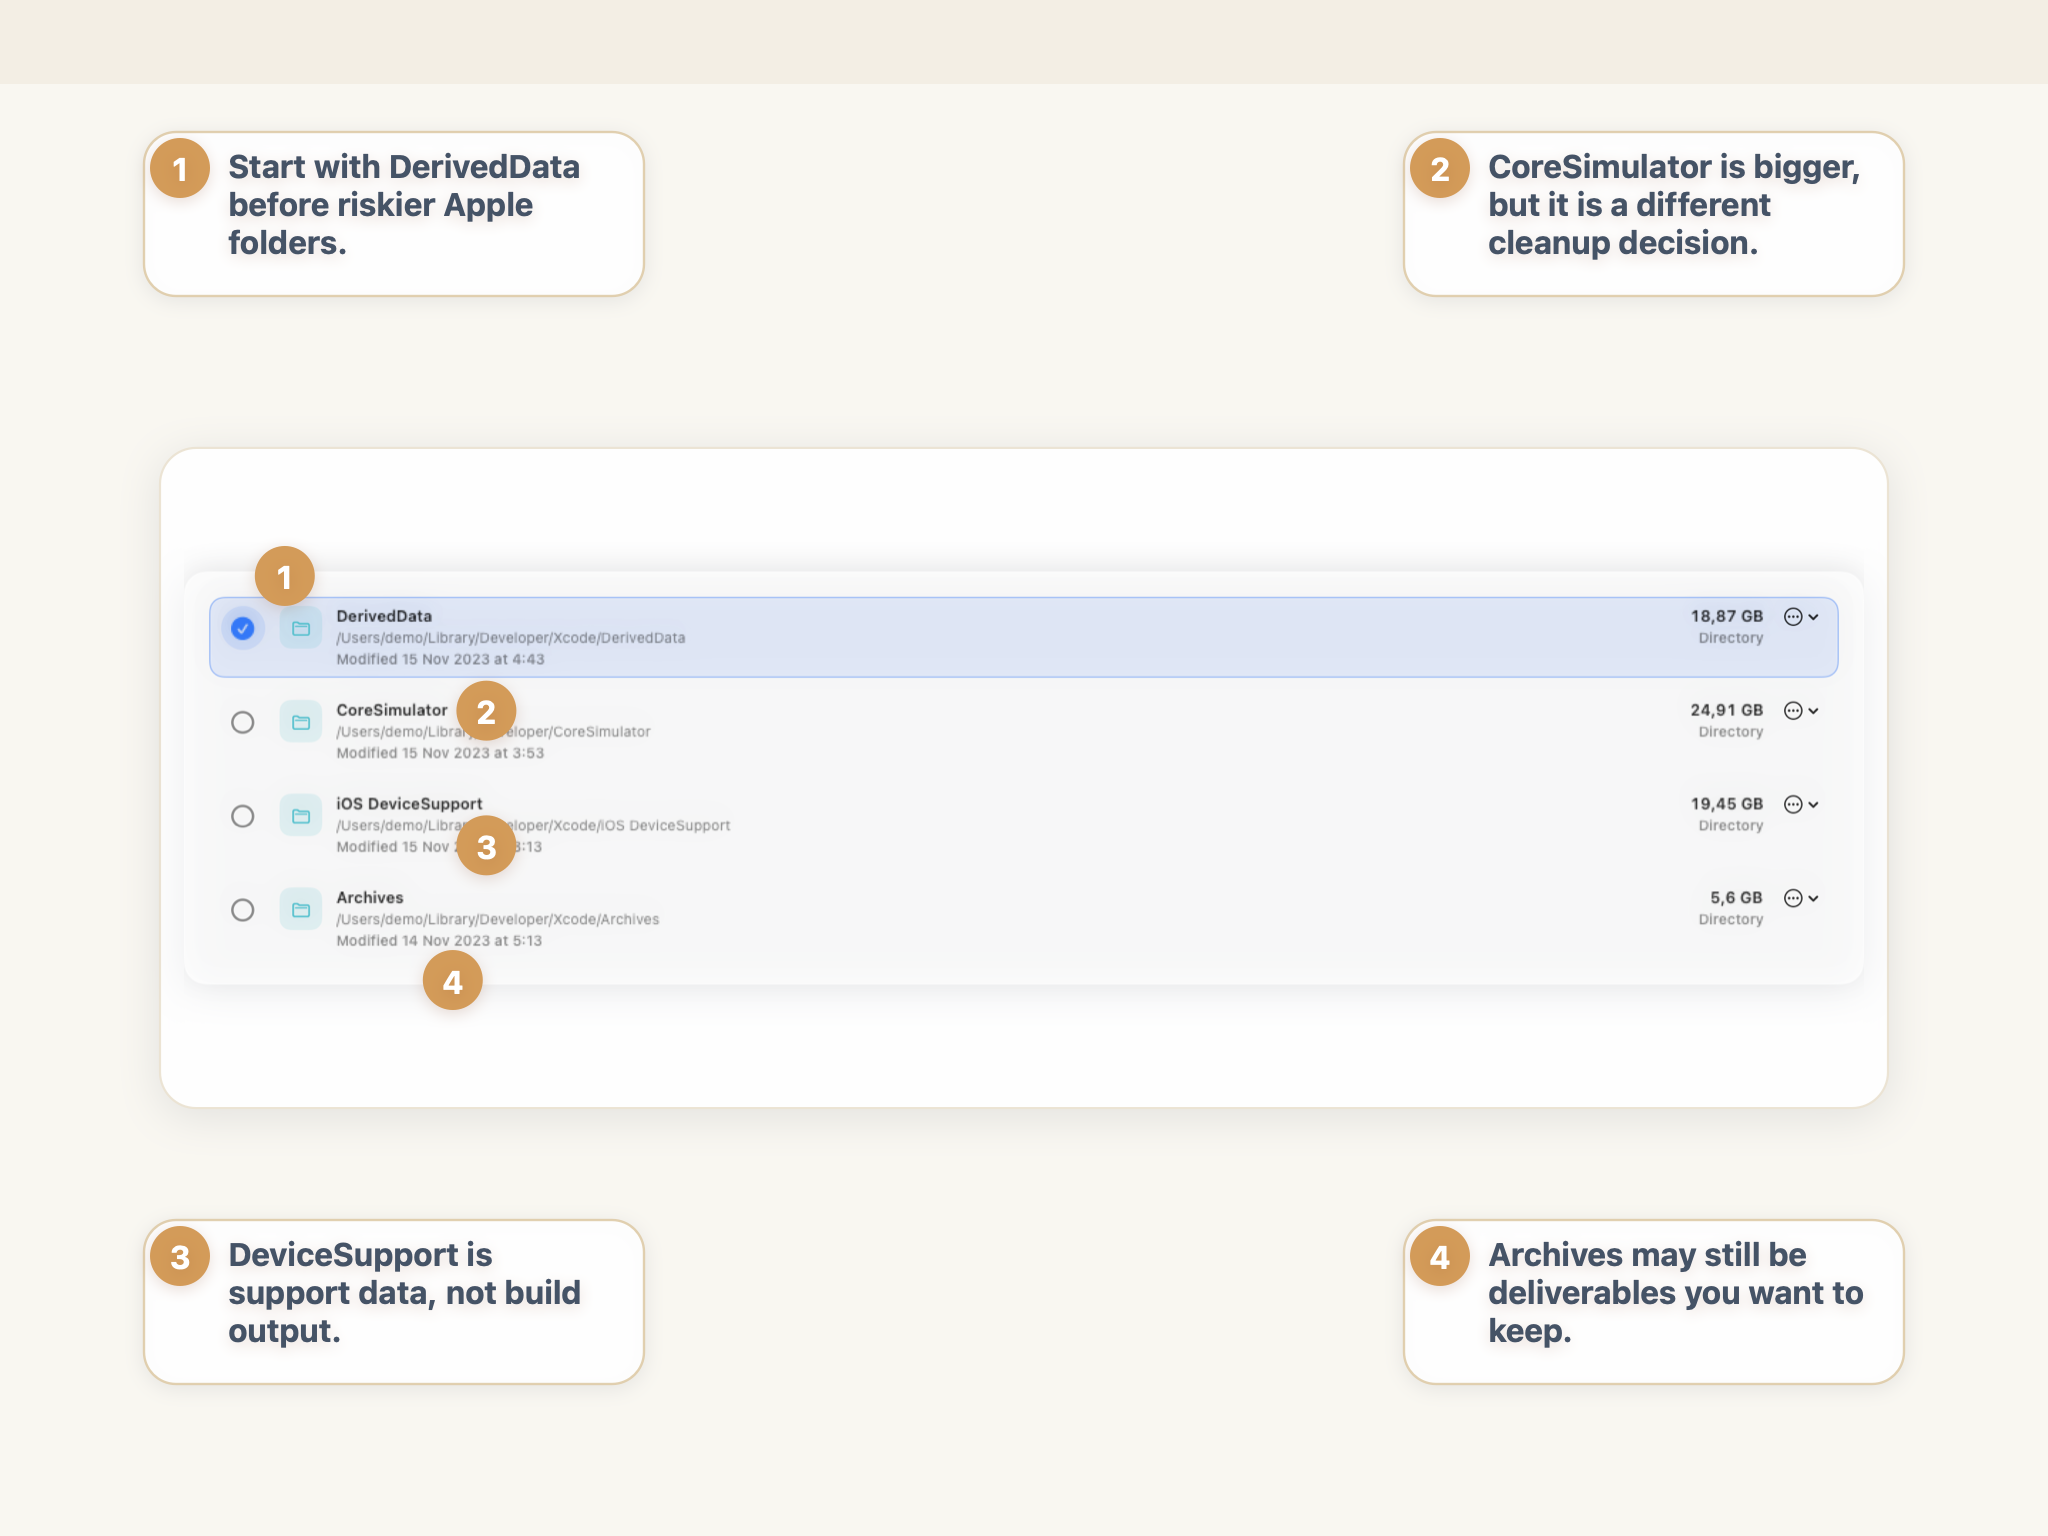Click the Archives folder icon
This screenshot has height=1536, width=2048.
(300, 910)
